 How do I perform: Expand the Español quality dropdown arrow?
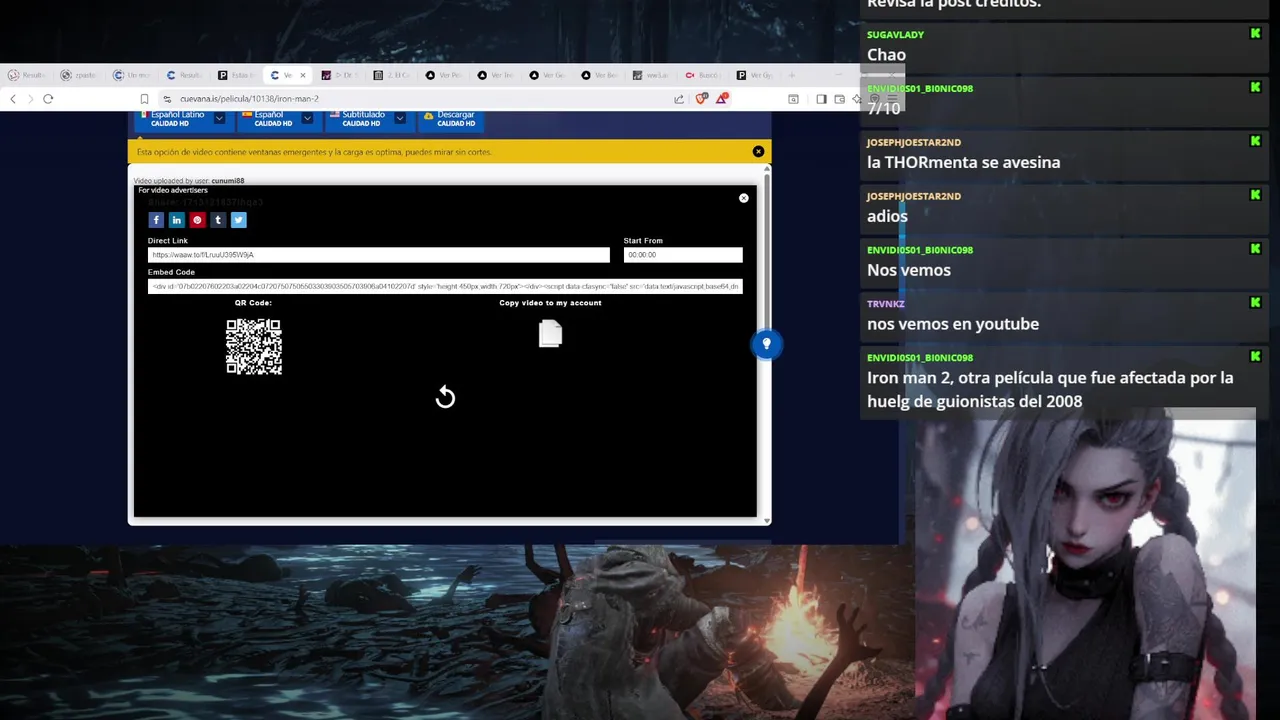click(x=307, y=118)
